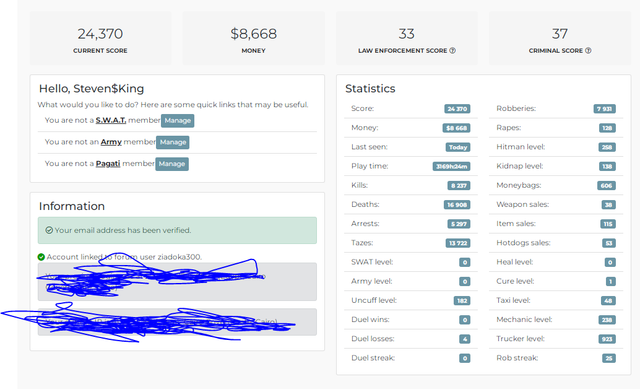Click the Hello, Steven$King heading

tap(91, 89)
